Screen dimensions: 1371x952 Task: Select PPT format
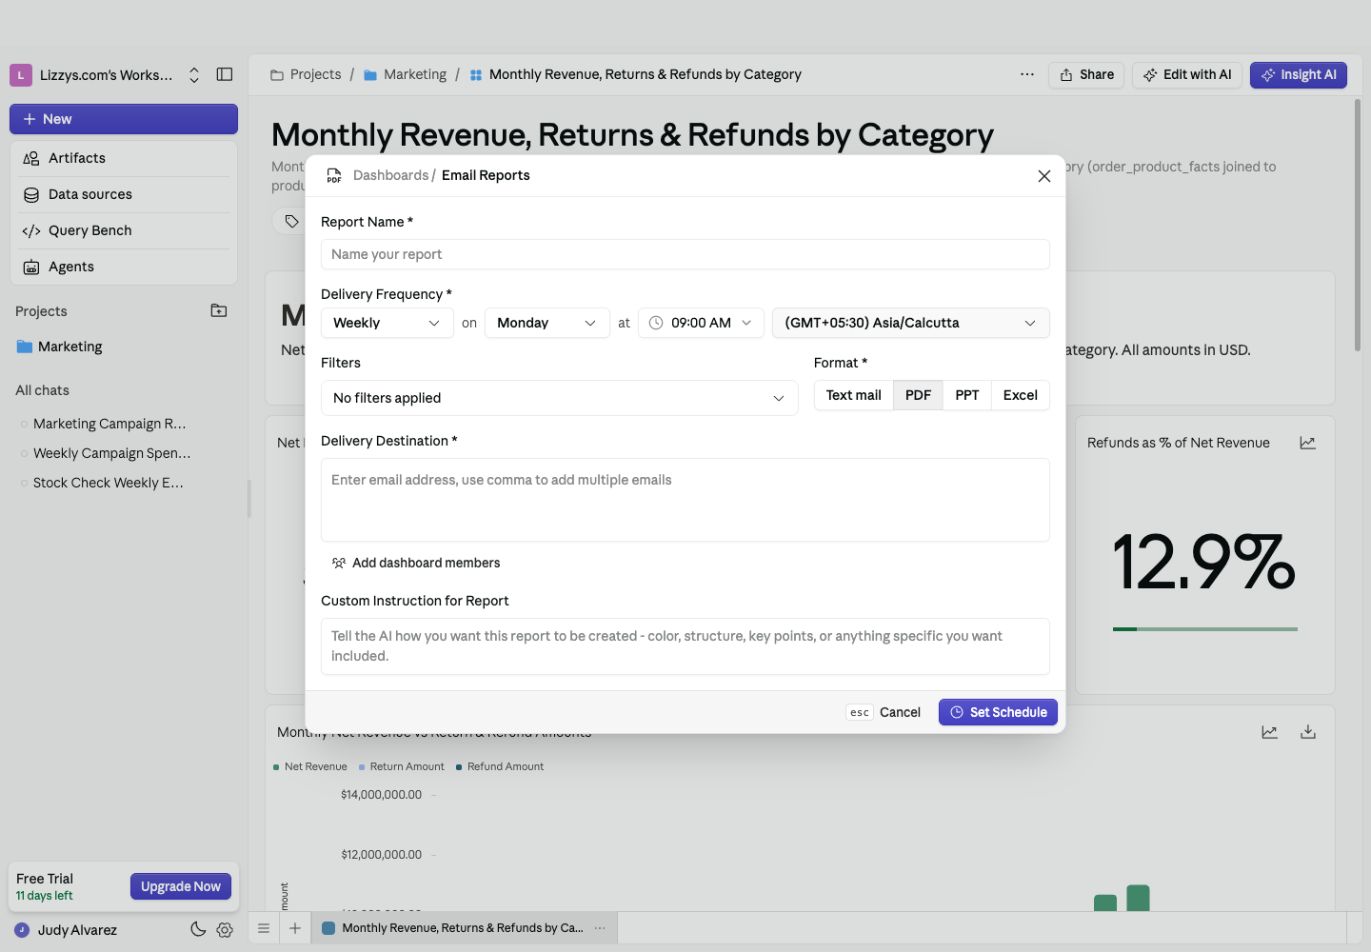(x=967, y=395)
